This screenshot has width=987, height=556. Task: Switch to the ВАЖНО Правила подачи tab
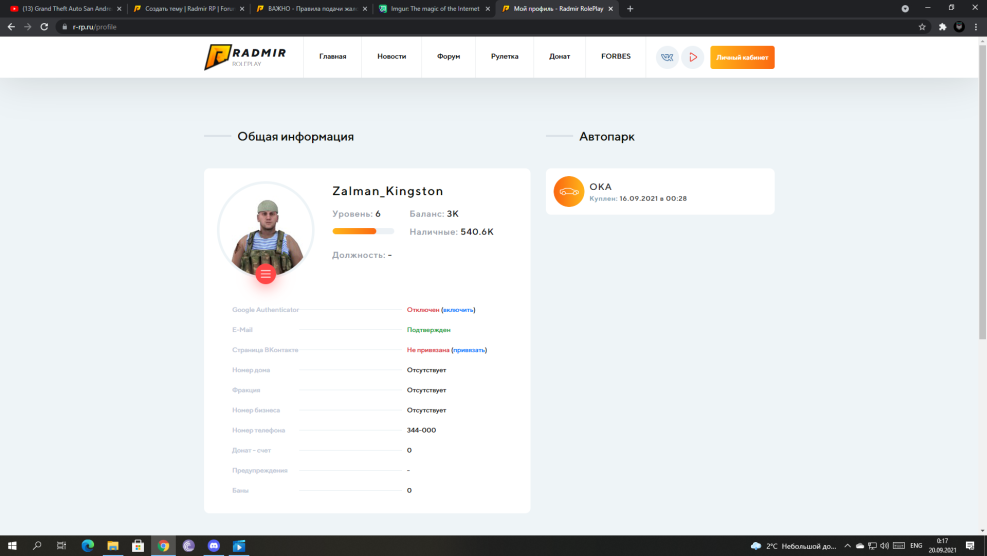tap(310, 9)
